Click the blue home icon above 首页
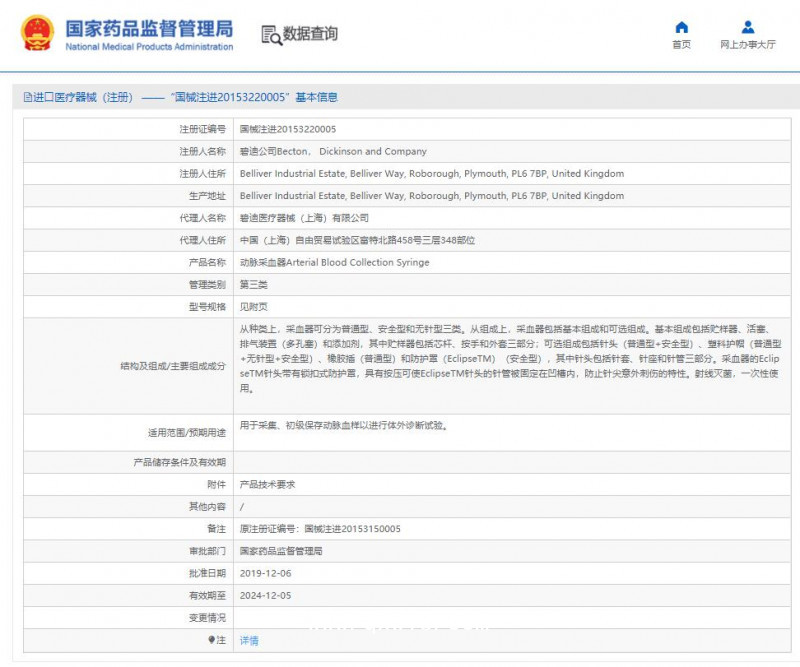This screenshot has height=667, width=800. (682, 26)
